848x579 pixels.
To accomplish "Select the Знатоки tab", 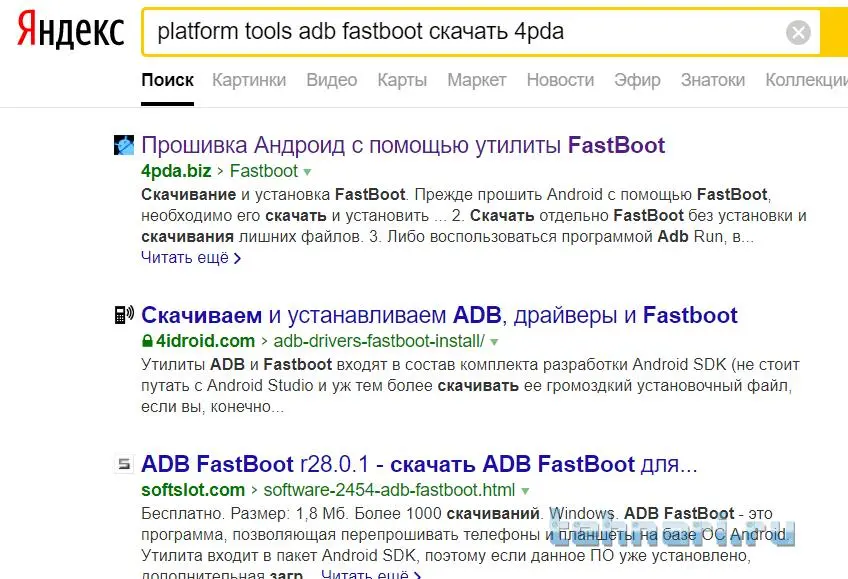I will tap(712, 80).
